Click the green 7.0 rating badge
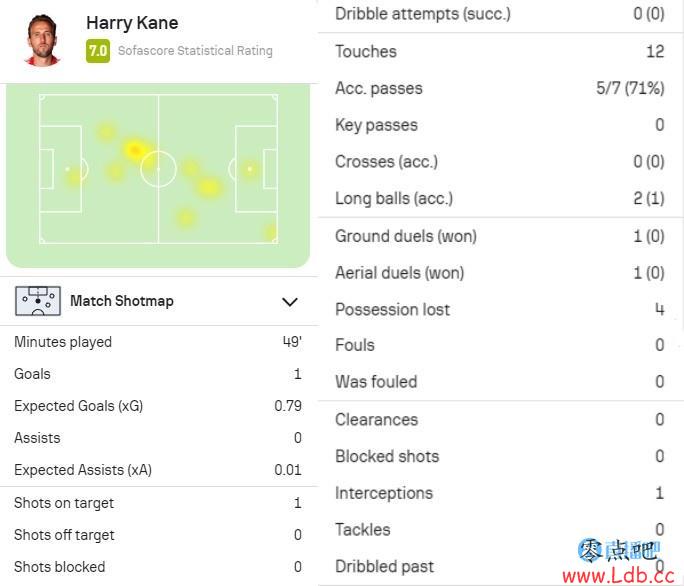 click(98, 51)
